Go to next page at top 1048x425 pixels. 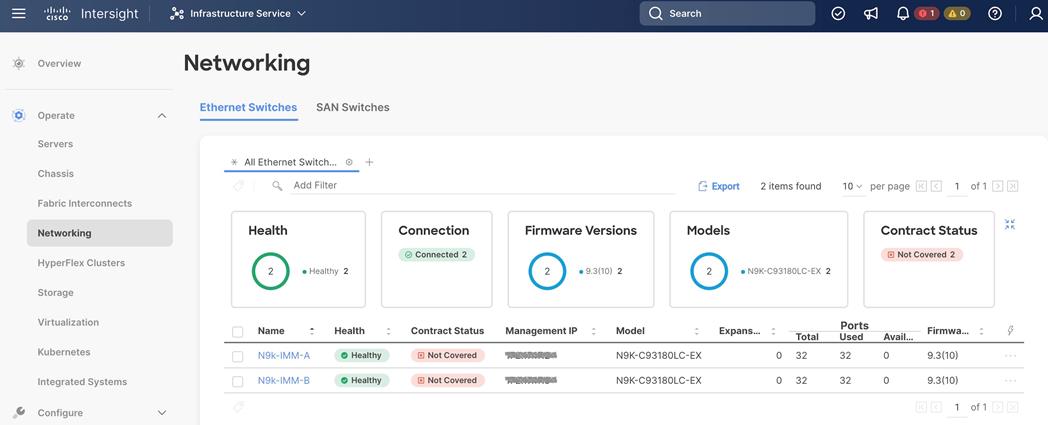click(x=998, y=186)
